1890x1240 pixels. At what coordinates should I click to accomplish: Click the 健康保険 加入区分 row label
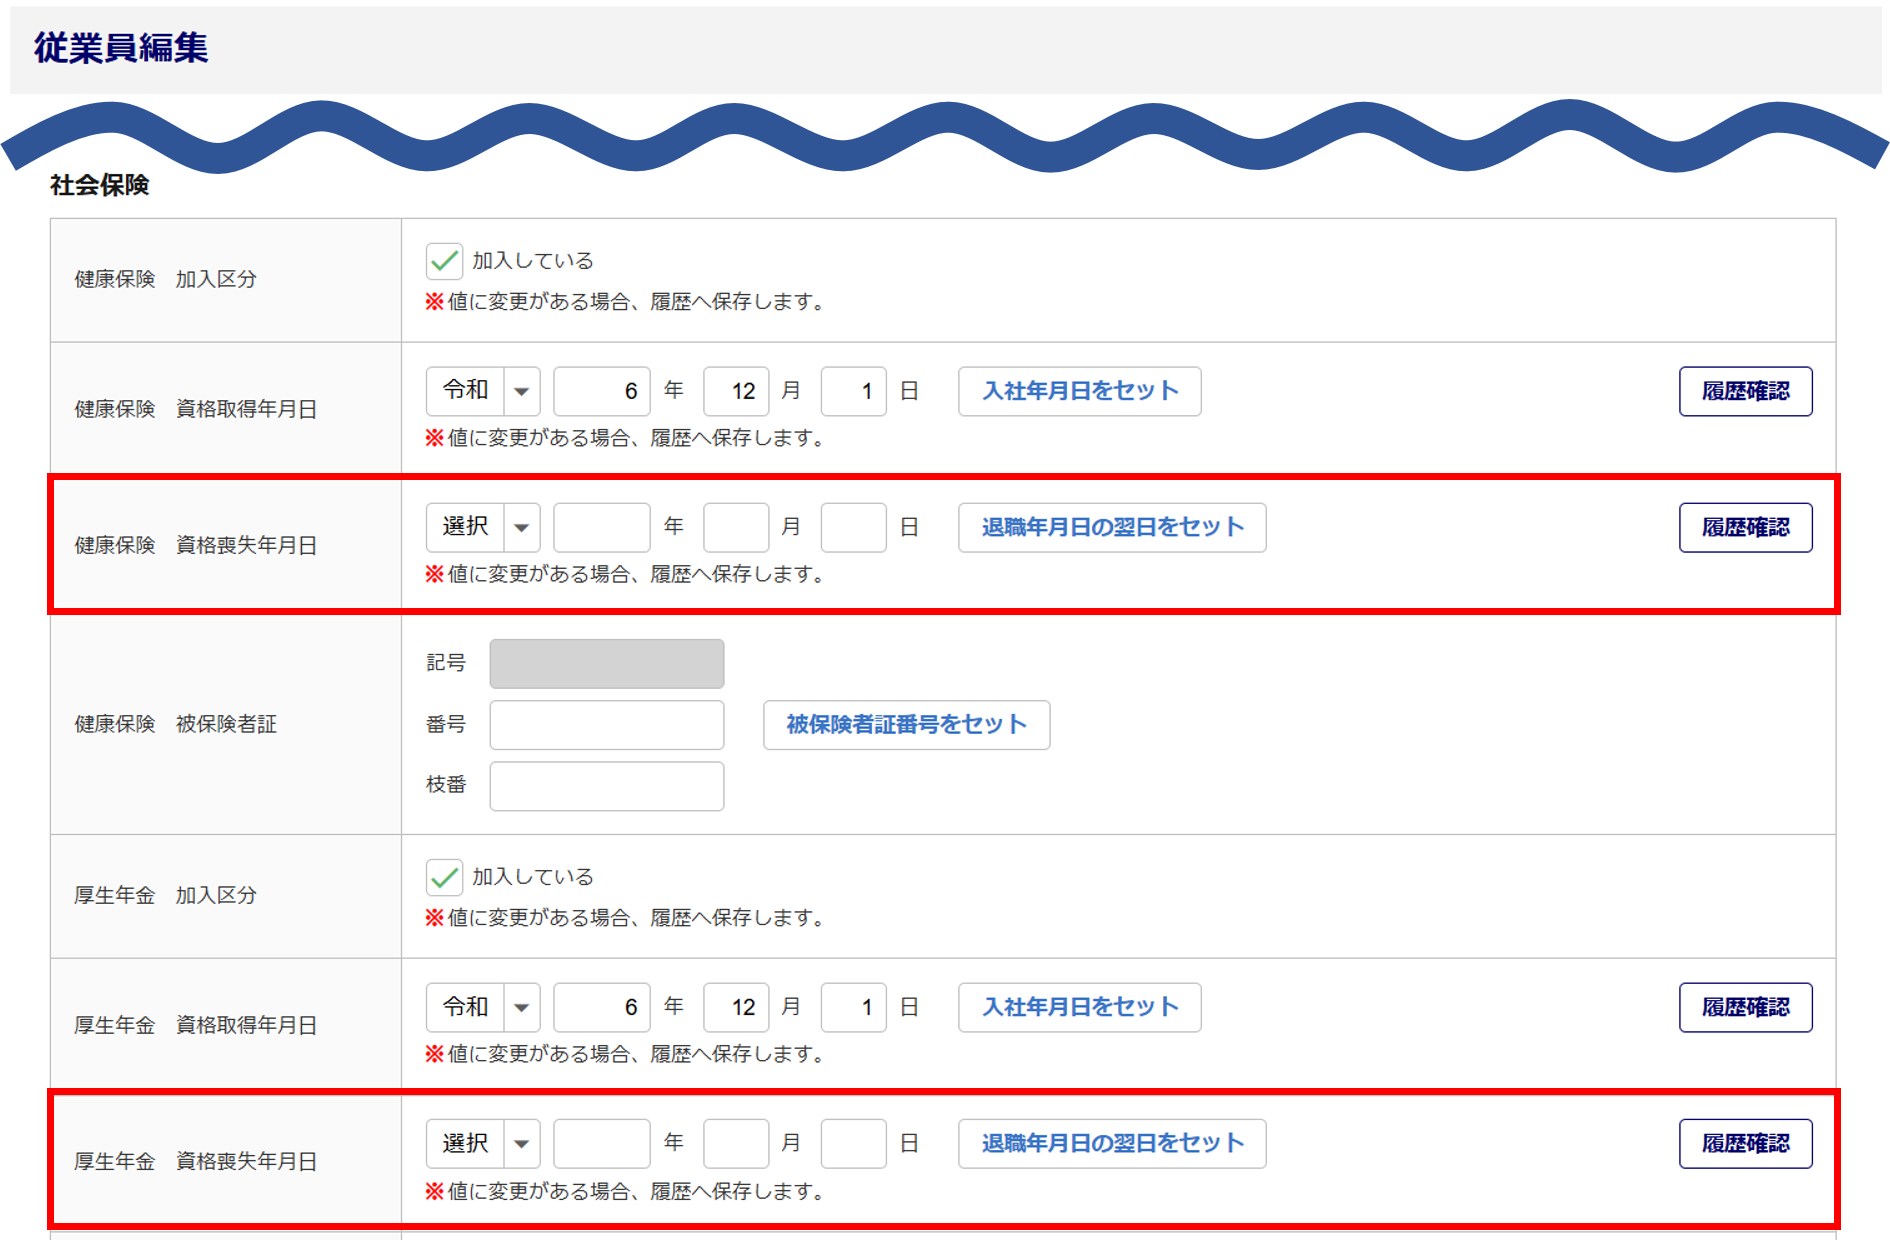(165, 279)
